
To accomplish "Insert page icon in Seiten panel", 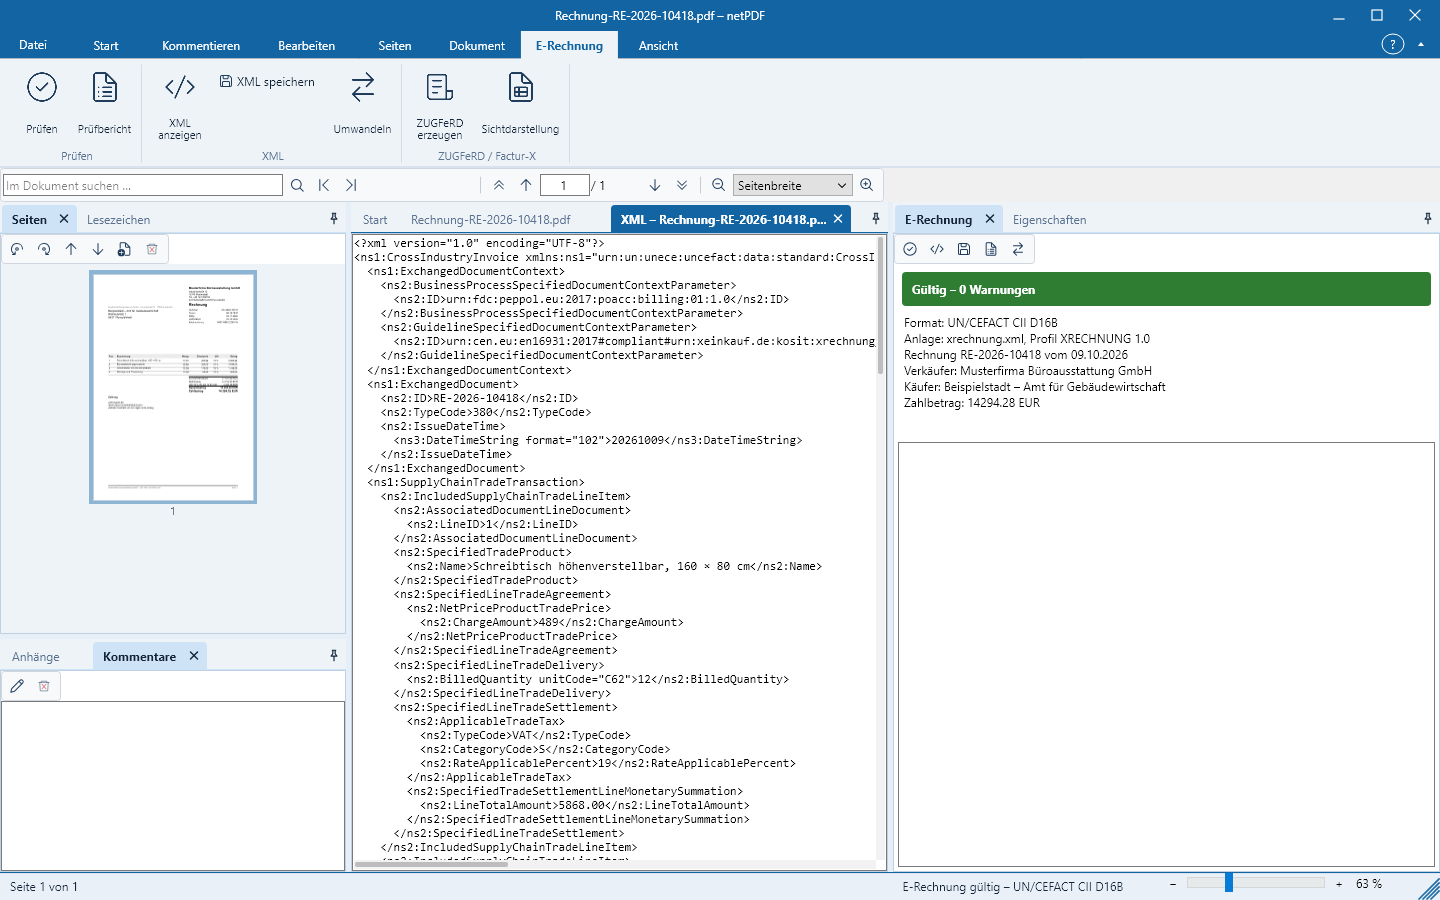I will [x=124, y=249].
